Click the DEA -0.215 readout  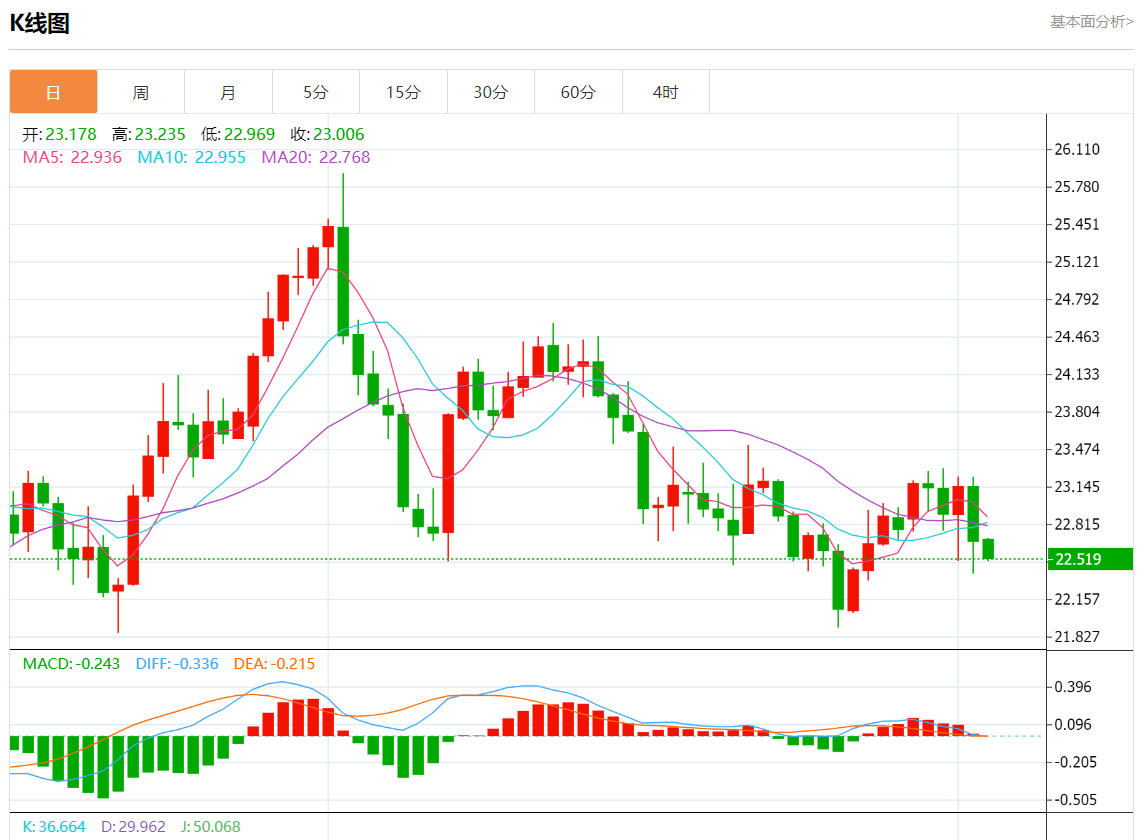[274, 663]
